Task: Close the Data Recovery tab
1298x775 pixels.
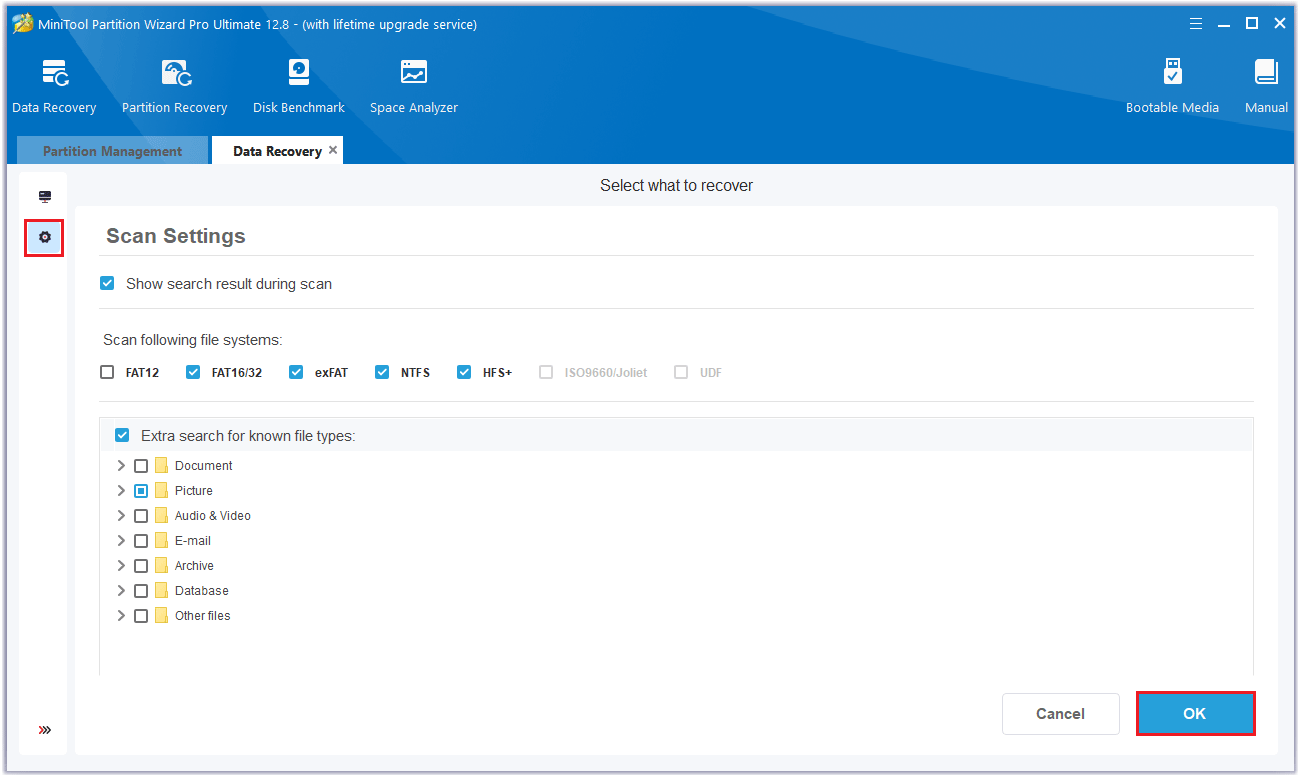Action: click(333, 150)
